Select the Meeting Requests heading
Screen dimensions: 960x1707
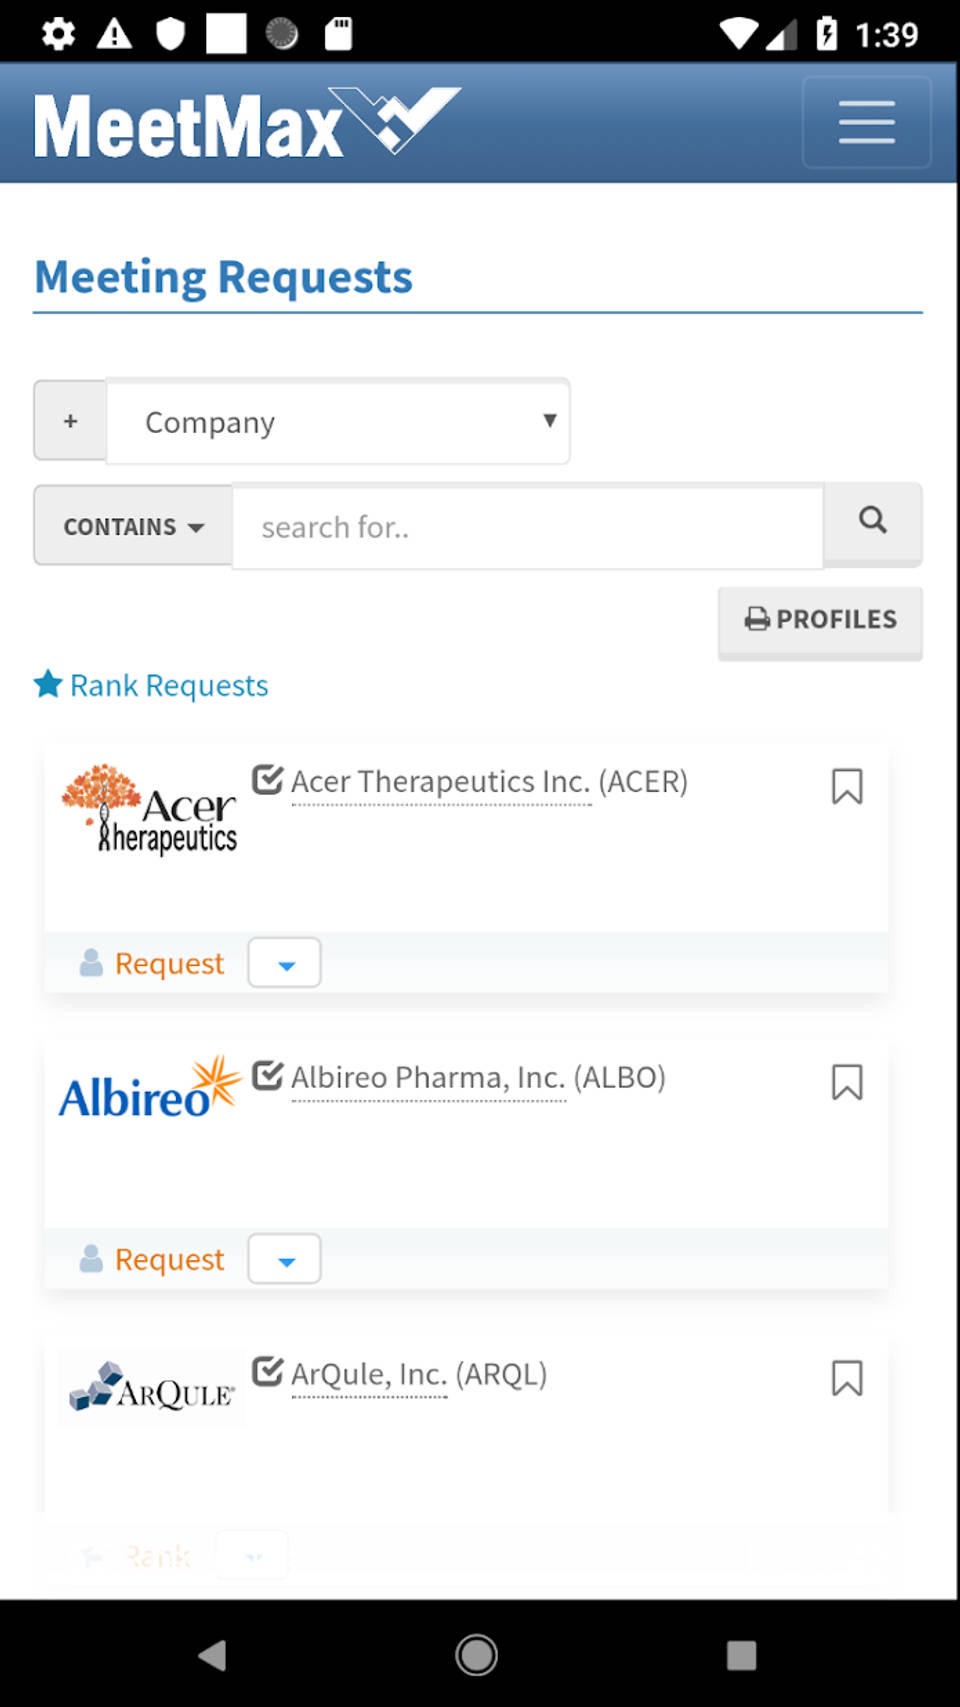tap(223, 277)
